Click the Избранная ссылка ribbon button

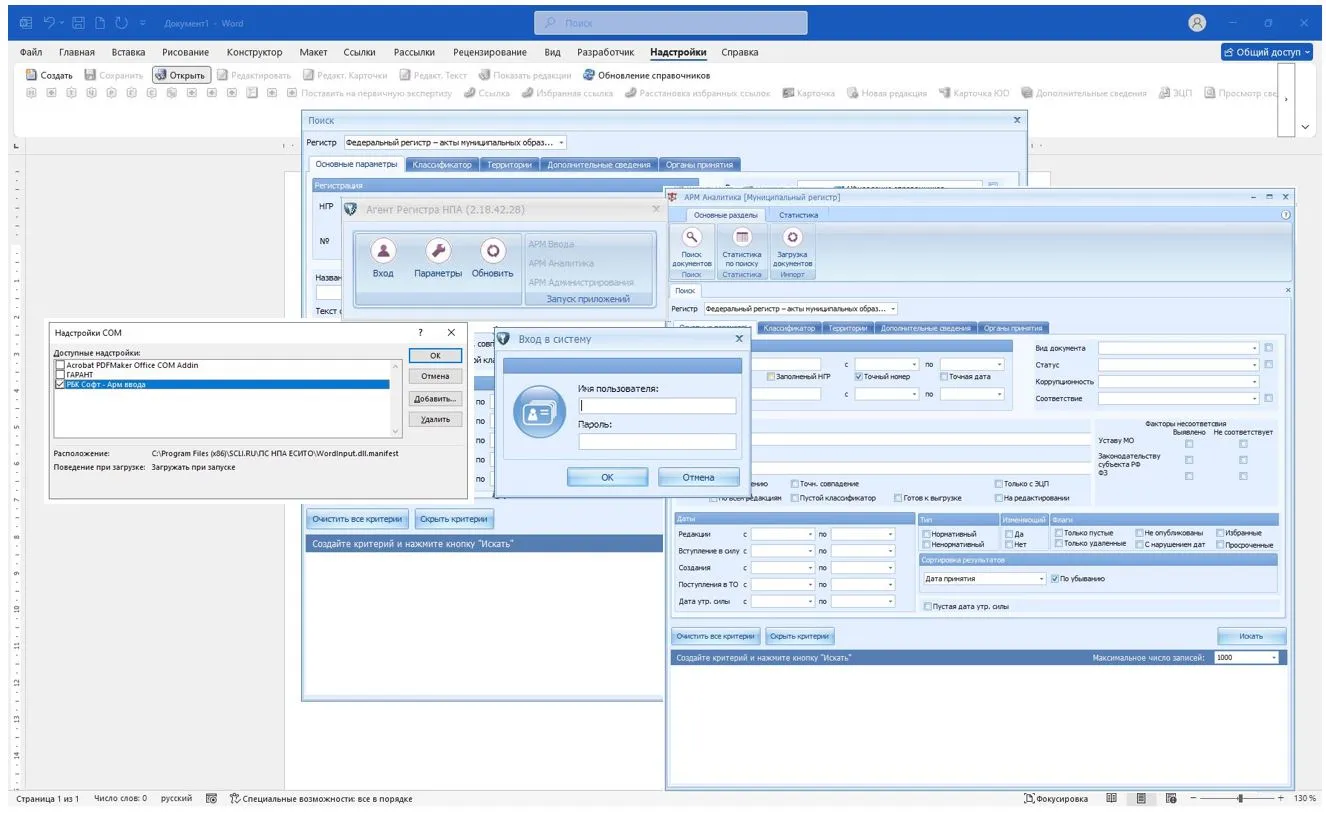(566, 93)
